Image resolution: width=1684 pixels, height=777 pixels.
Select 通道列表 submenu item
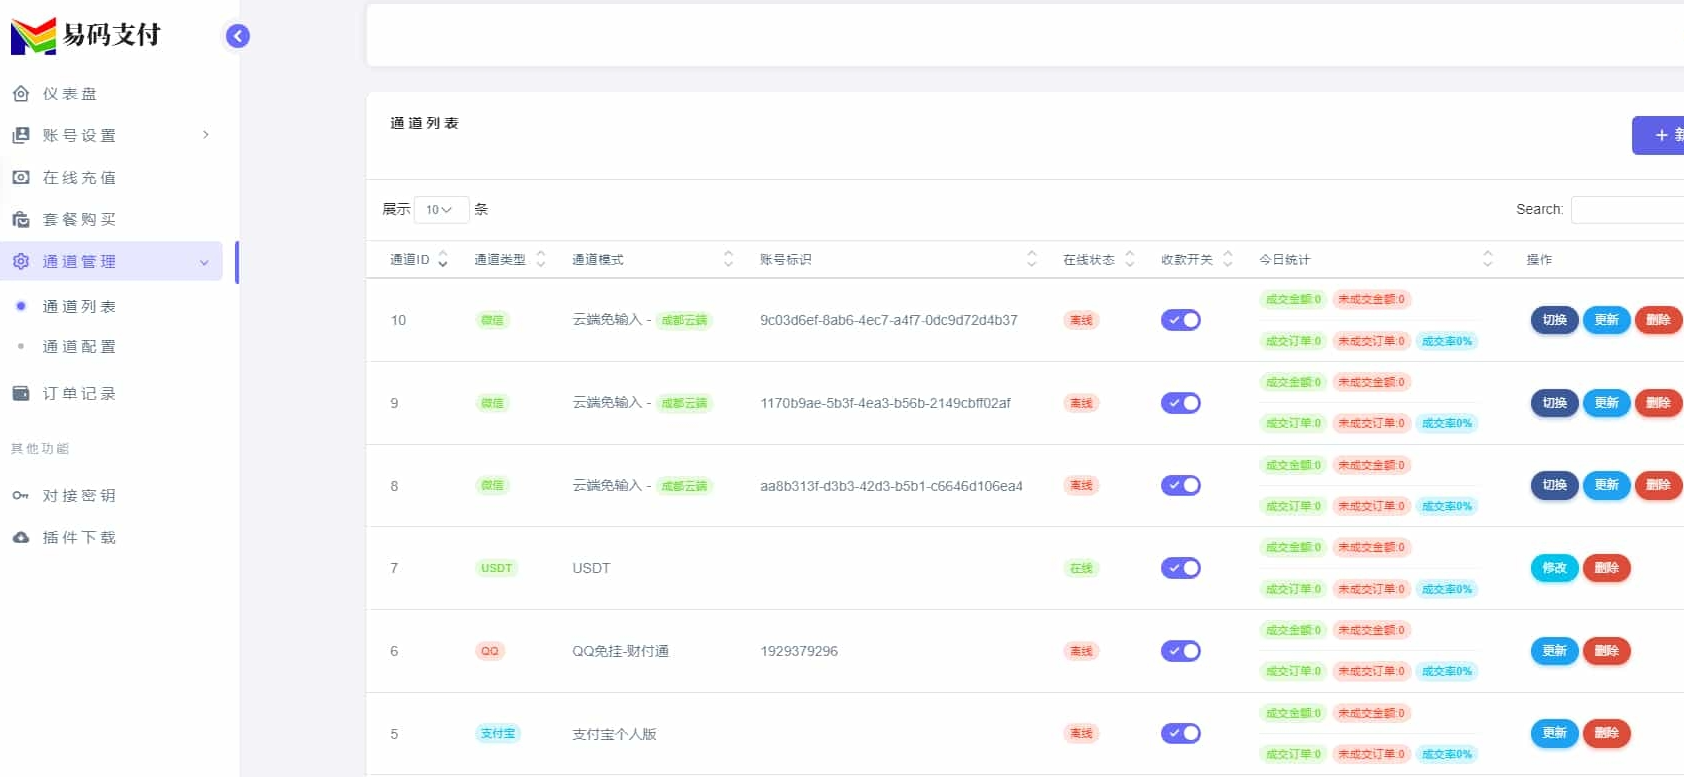click(79, 306)
